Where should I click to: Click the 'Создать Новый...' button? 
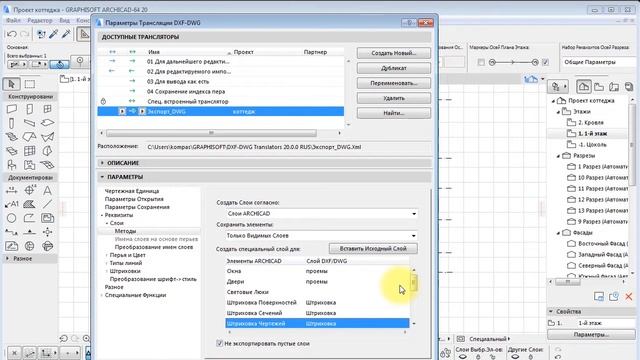tap(393, 53)
